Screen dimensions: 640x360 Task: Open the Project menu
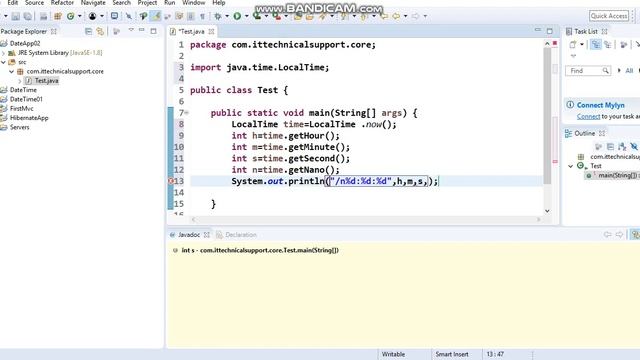click(x=147, y=3)
